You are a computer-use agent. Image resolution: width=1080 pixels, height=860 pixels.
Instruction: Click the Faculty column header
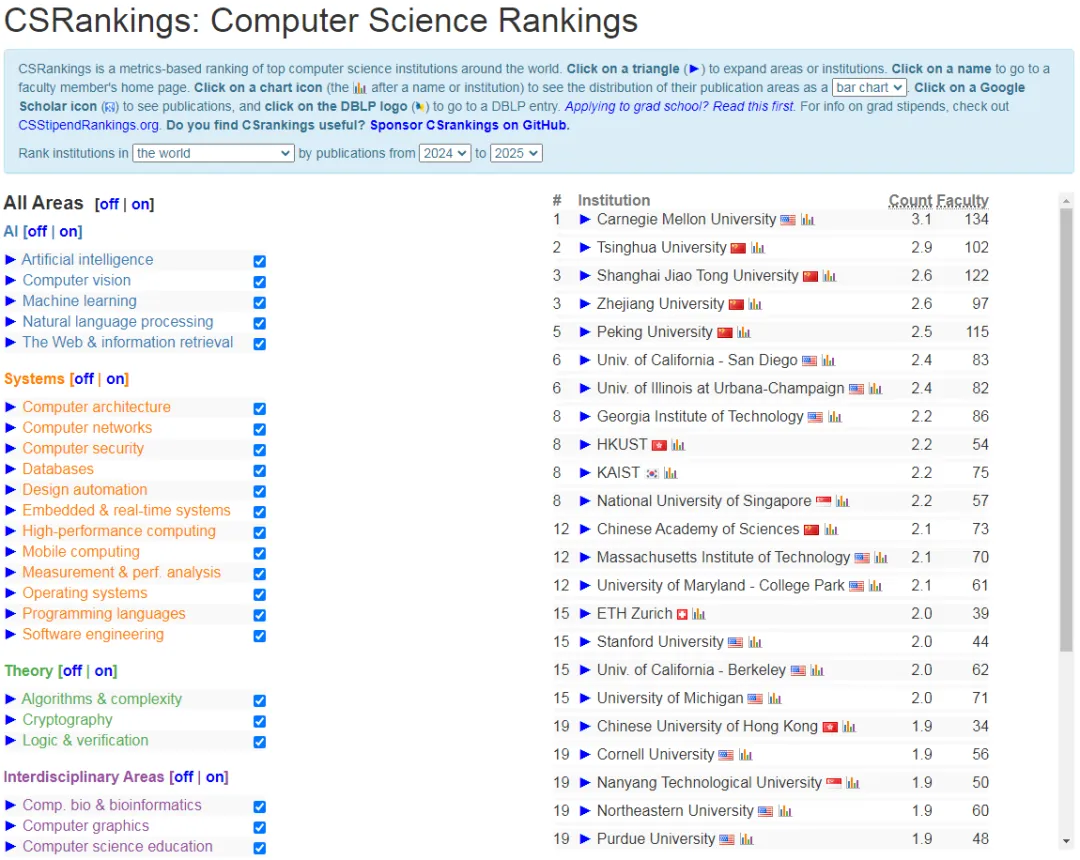pyautogui.click(x=962, y=200)
